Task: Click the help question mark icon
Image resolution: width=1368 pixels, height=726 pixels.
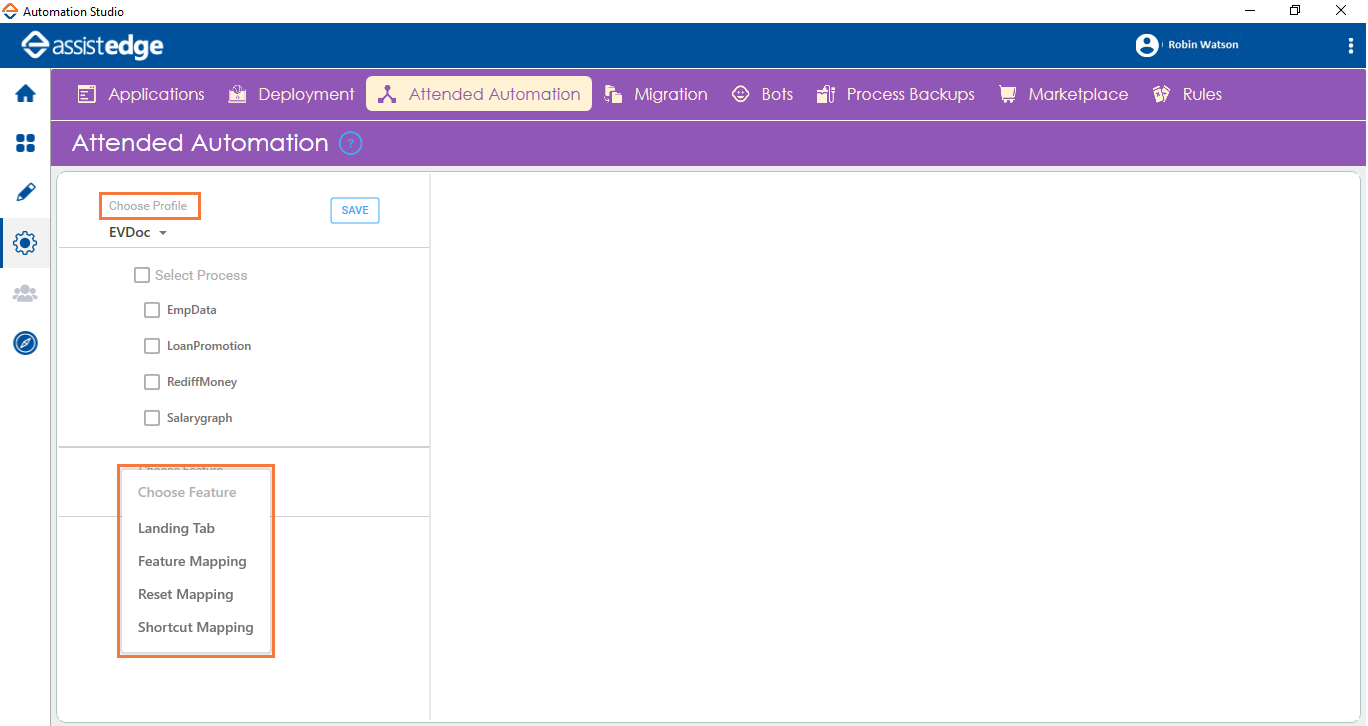Action: click(x=350, y=143)
